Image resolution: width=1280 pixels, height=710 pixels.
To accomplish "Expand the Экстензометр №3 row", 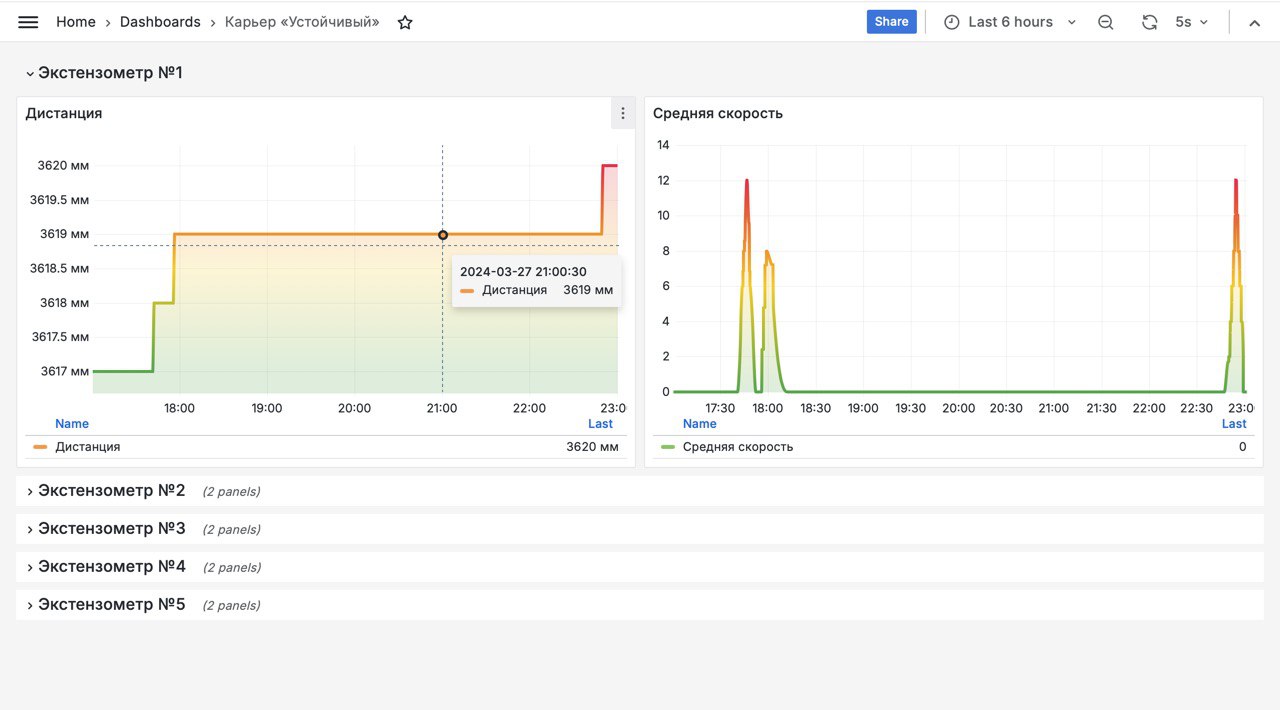I will pyautogui.click(x=106, y=529).
